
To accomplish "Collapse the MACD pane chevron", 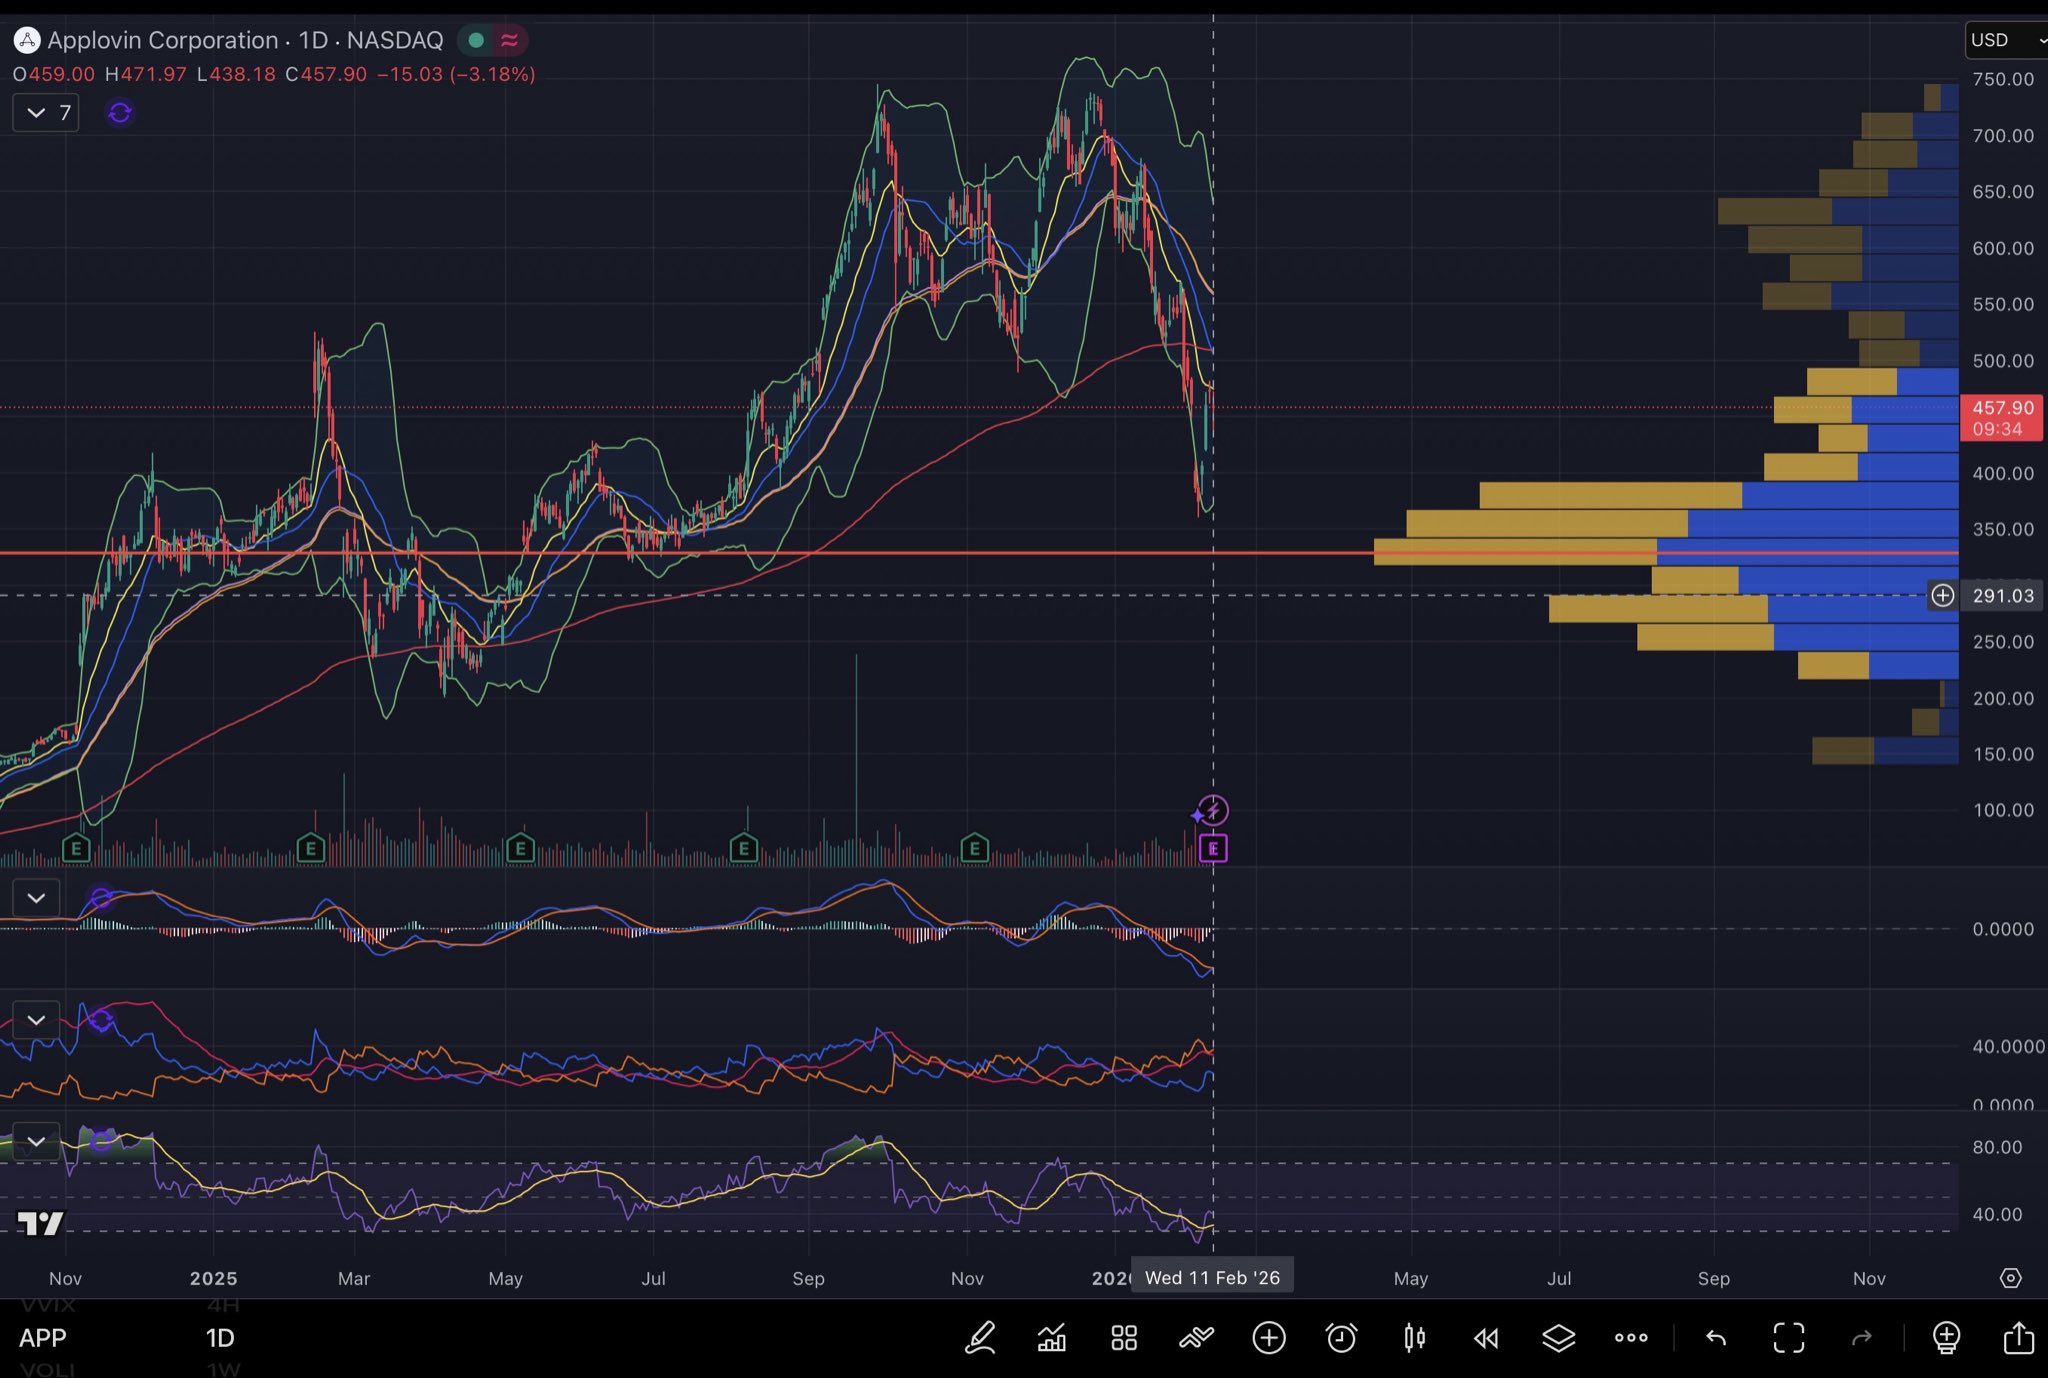I will (x=36, y=898).
